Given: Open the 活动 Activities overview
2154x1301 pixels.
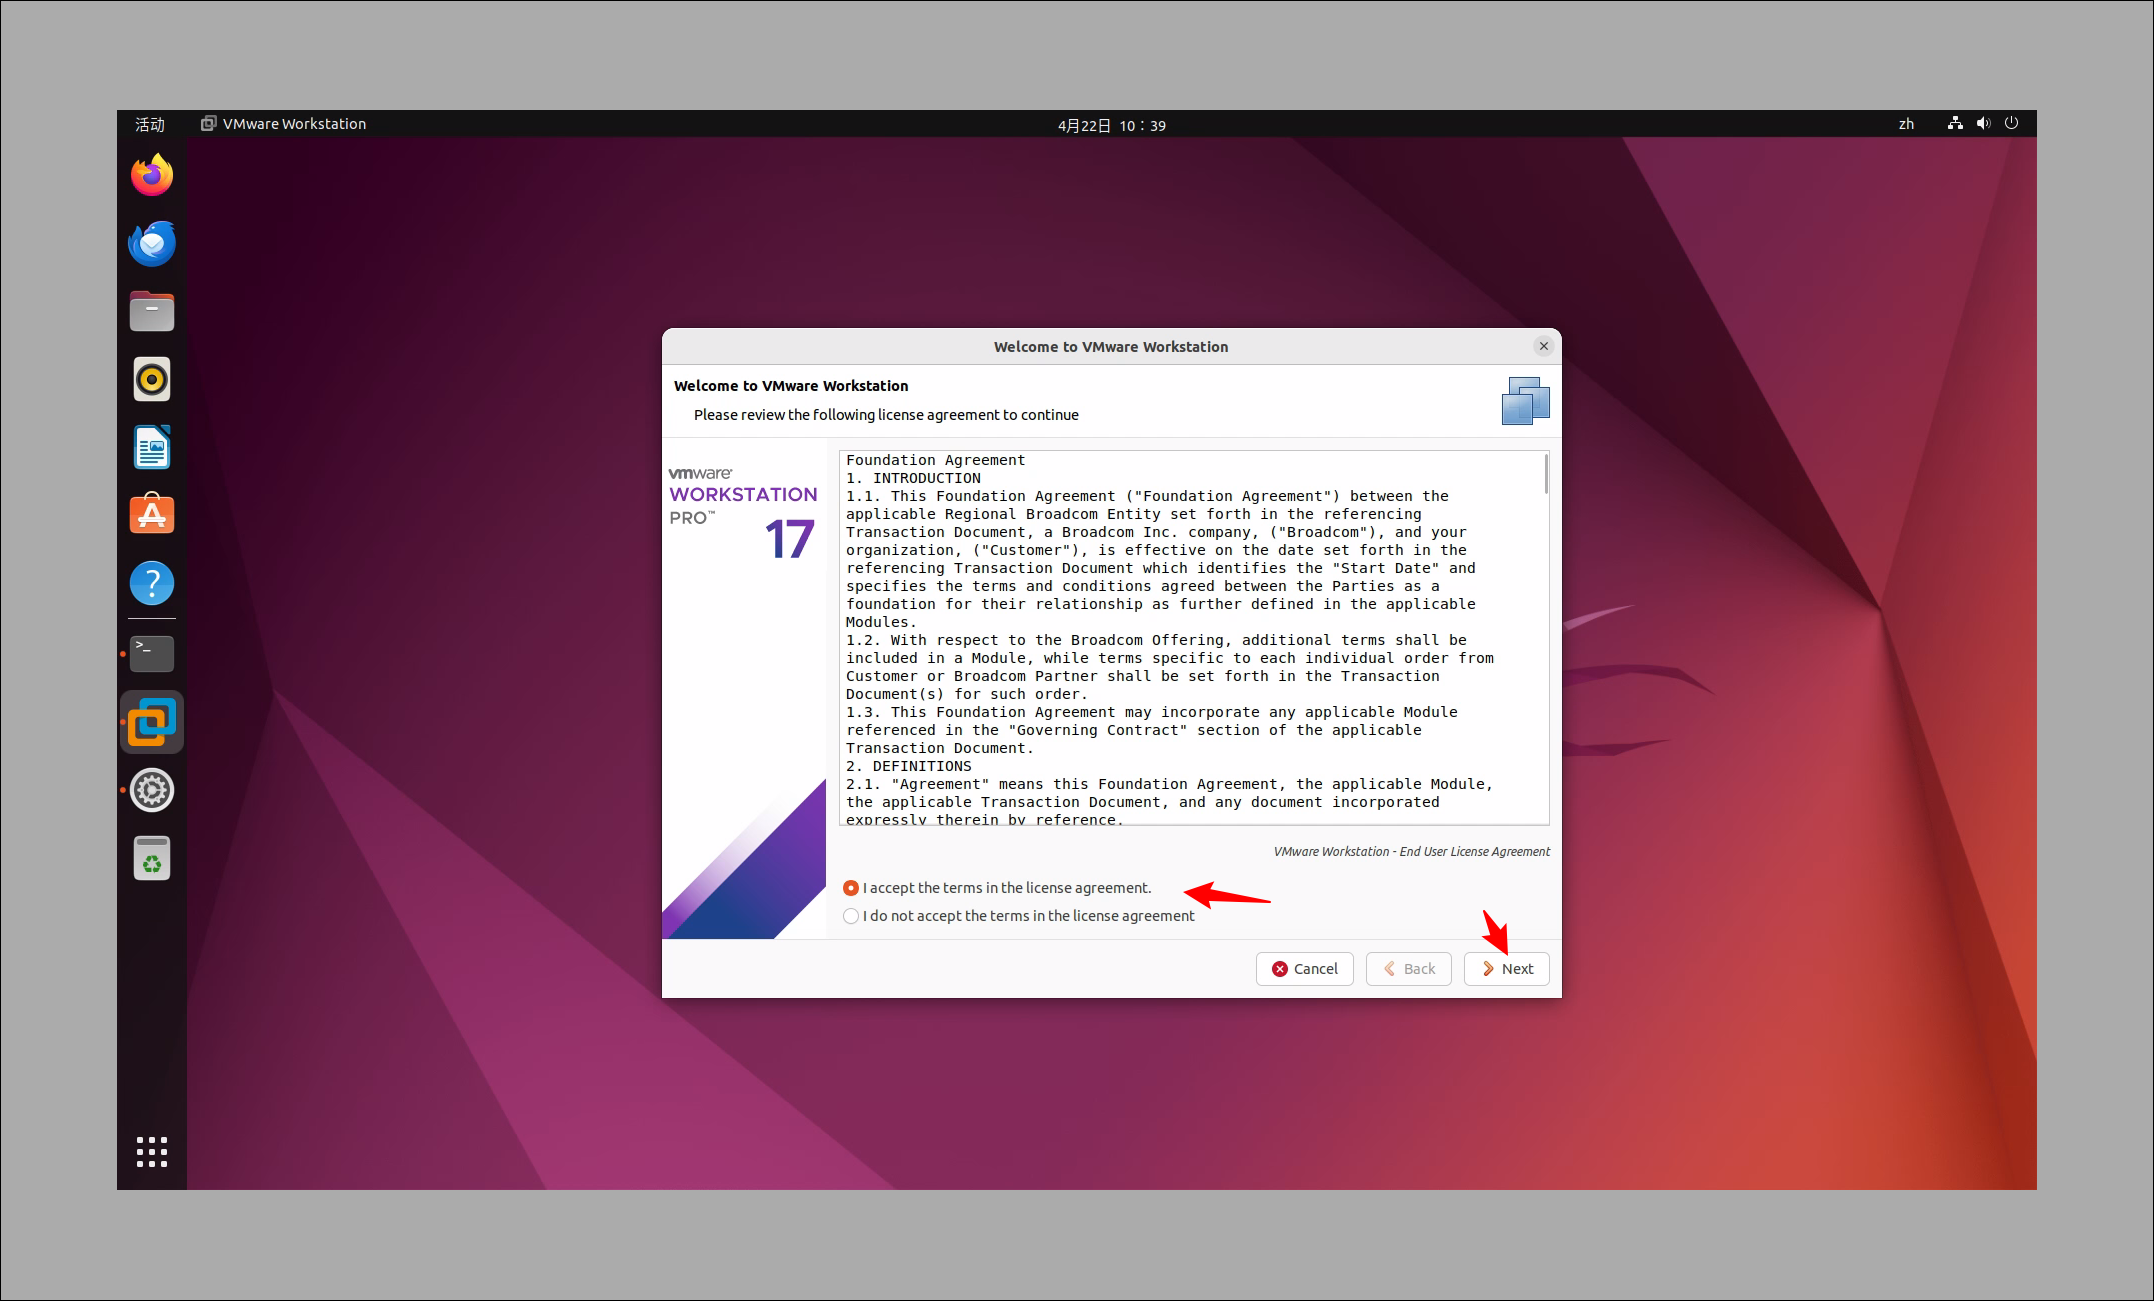Looking at the screenshot, I should coord(150,124).
